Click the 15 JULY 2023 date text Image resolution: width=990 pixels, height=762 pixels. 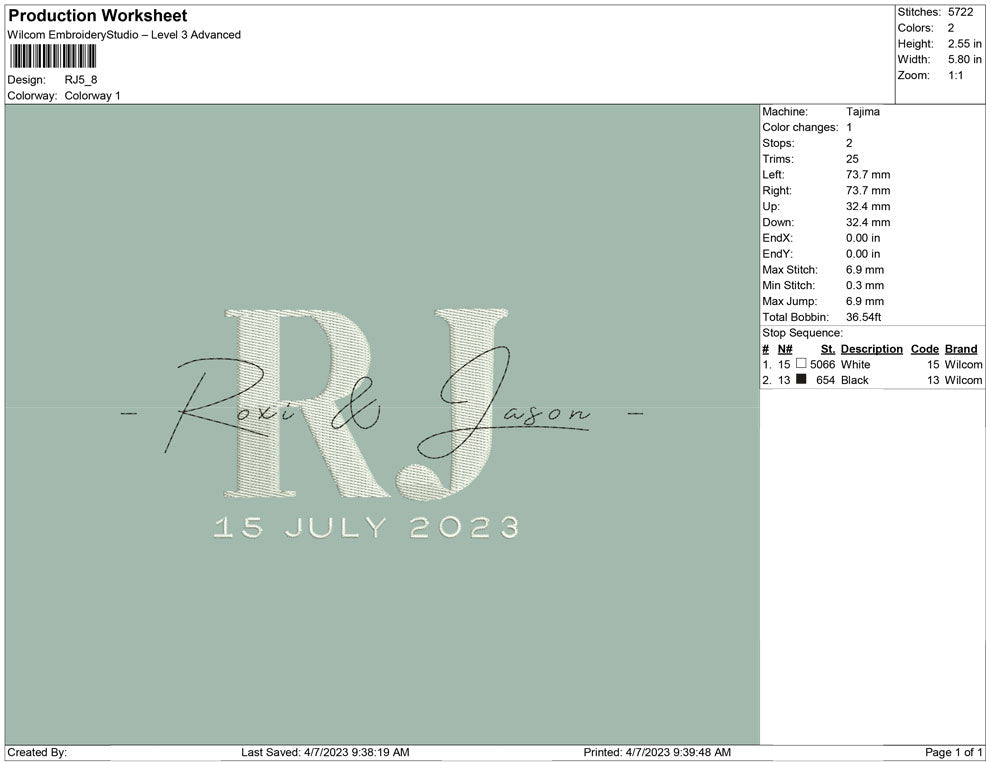[x=366, y=527]
